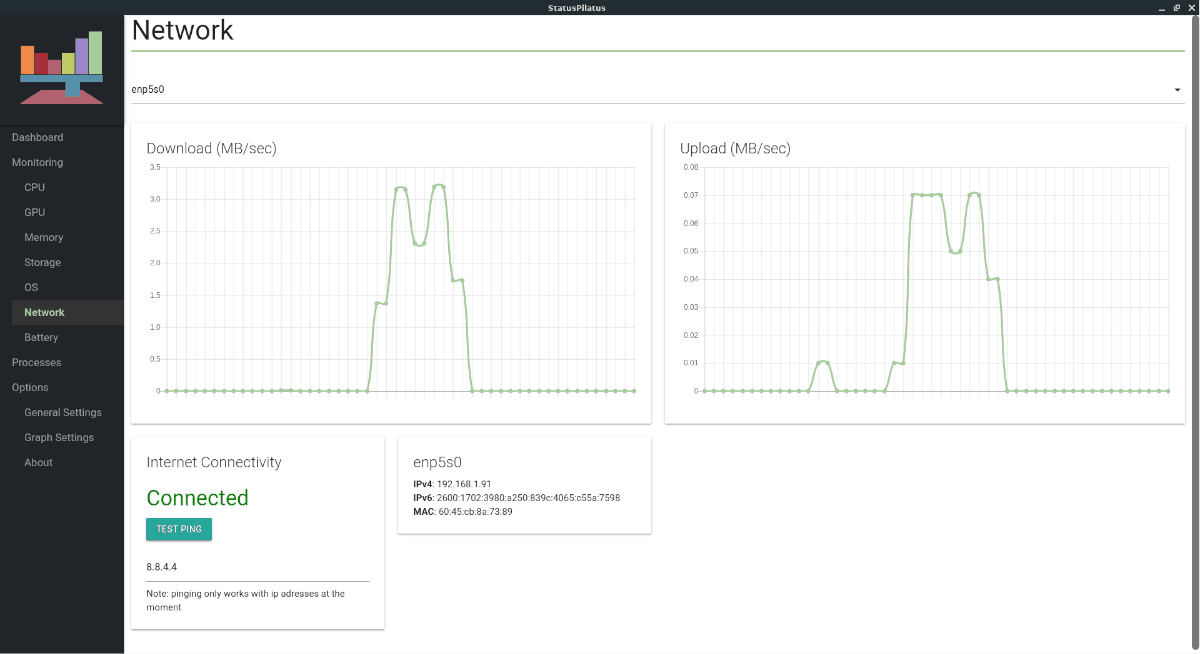Go to Memory monitoring page

click(x=44, y=237)
